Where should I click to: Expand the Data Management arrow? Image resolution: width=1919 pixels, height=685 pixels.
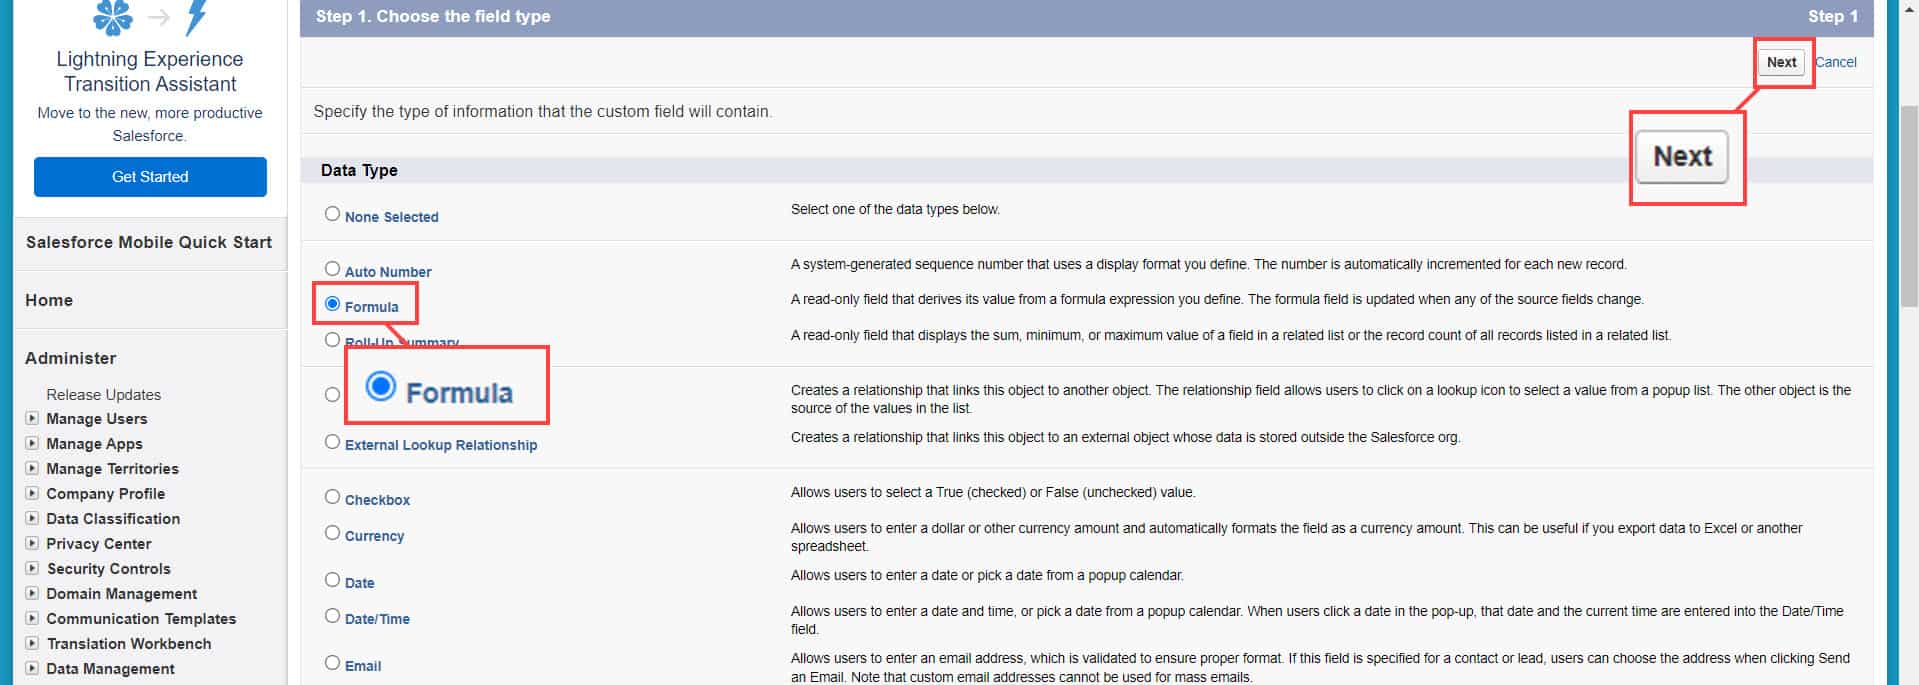click(x=32, y=668)
